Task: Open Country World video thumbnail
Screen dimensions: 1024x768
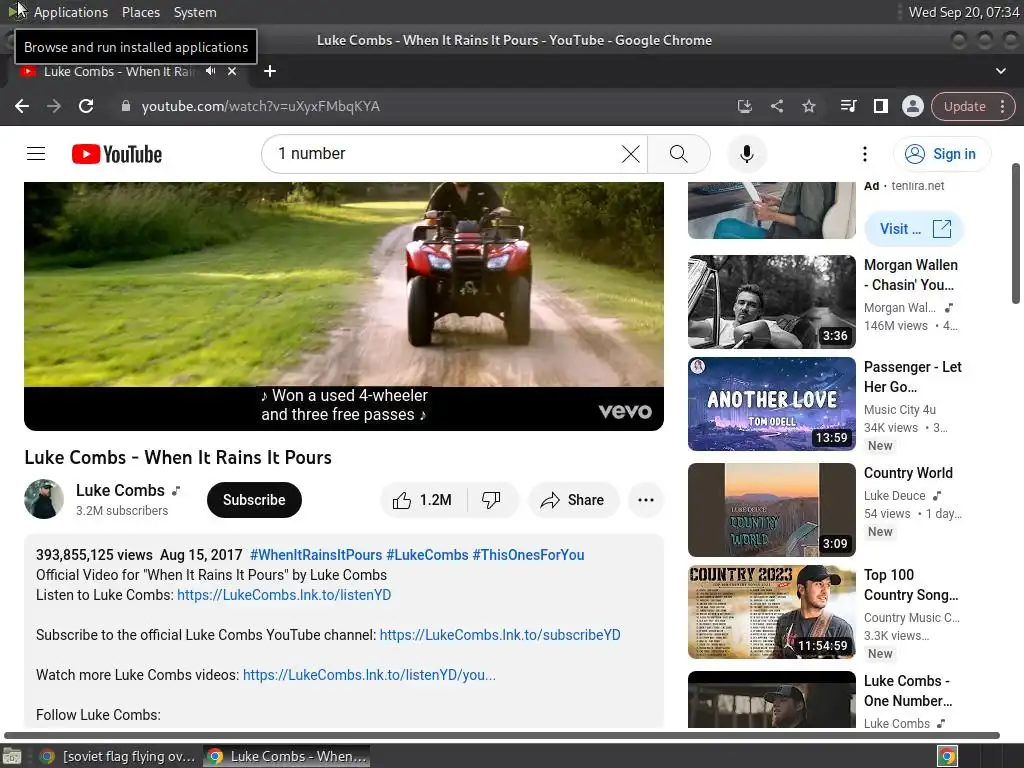Action: tap(772, 509)
